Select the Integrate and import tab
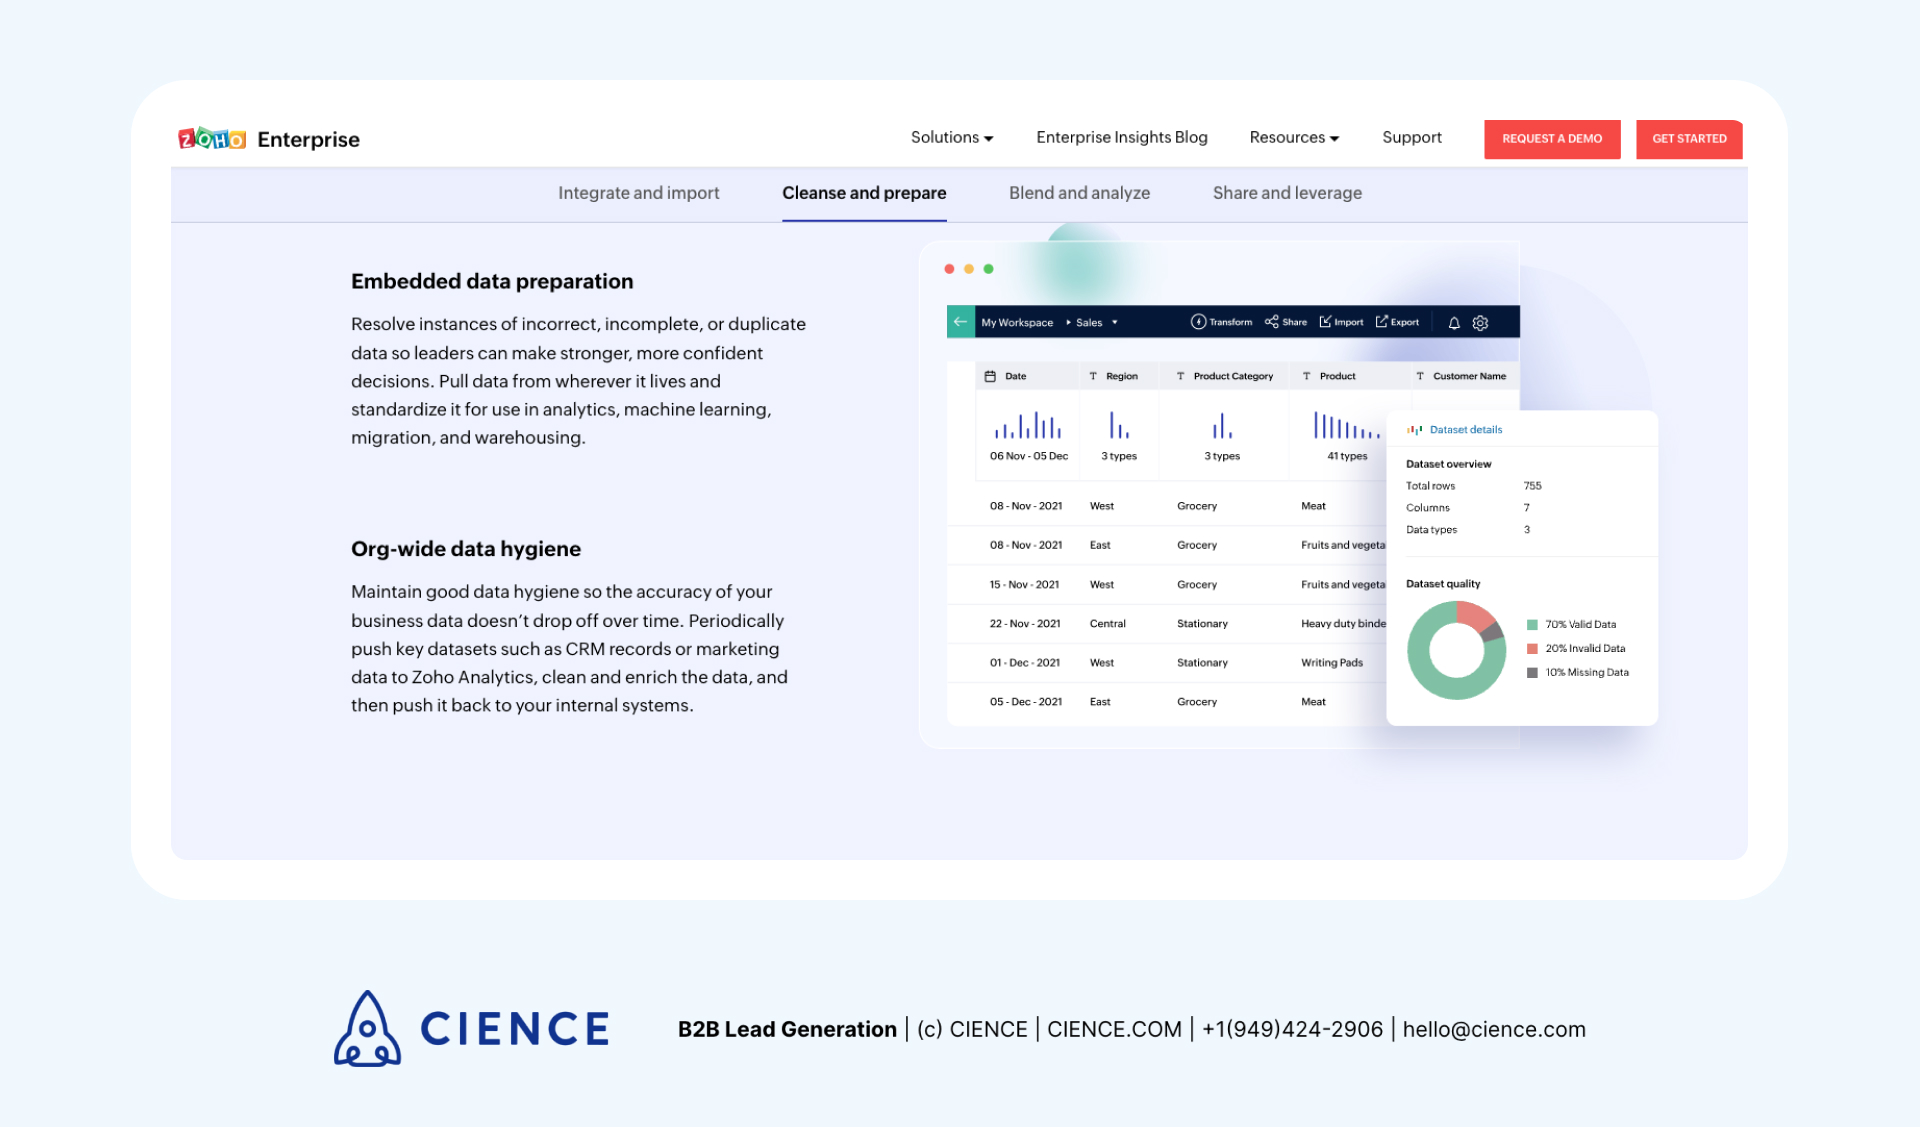This screenshot has height=1127, width=1920. pos(639,193)
